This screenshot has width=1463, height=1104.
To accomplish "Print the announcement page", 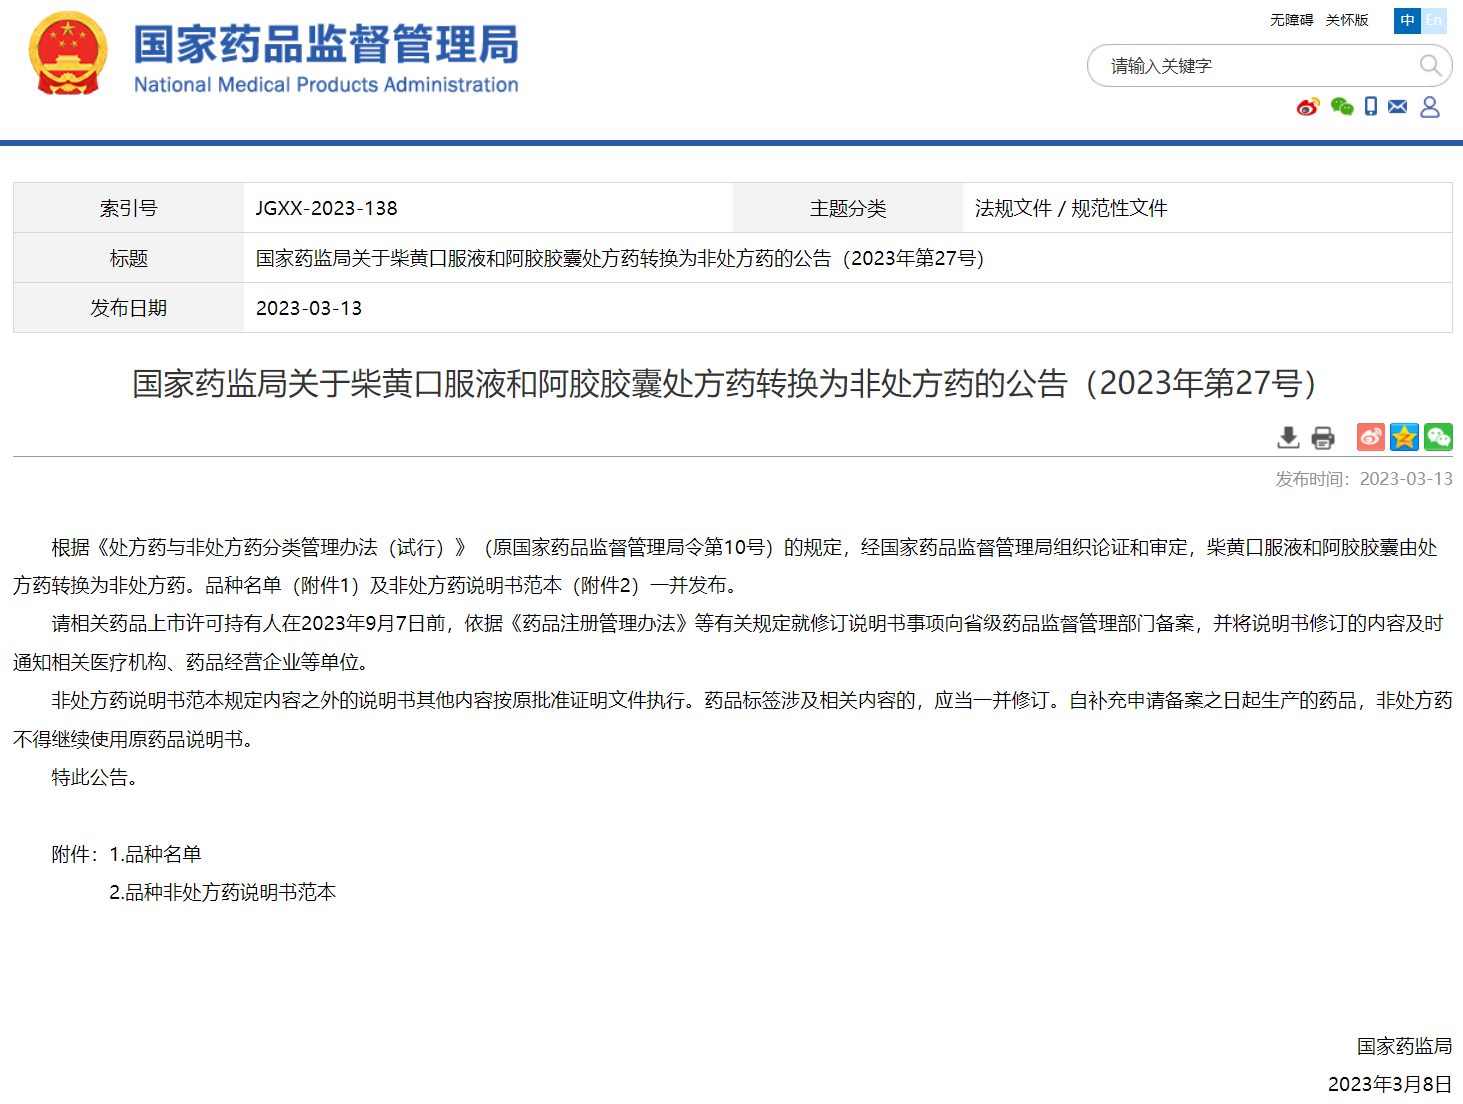I will [1323, 437].
